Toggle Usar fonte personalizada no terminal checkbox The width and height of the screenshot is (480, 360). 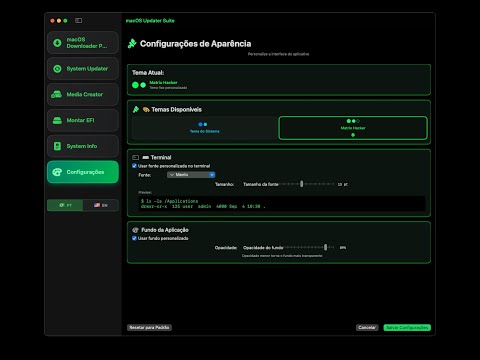coord(134,166)
